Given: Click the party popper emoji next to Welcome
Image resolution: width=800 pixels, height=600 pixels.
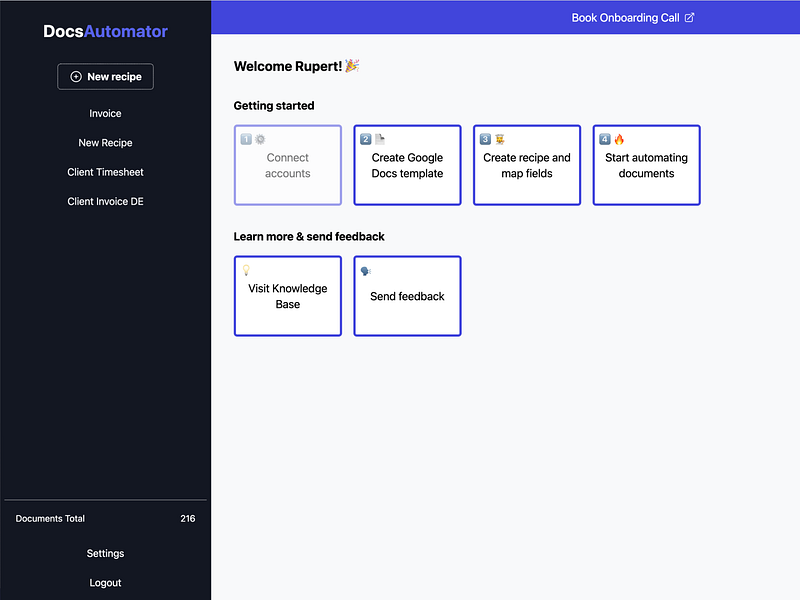Looking at the screenshot, I should tap(352, 66).
